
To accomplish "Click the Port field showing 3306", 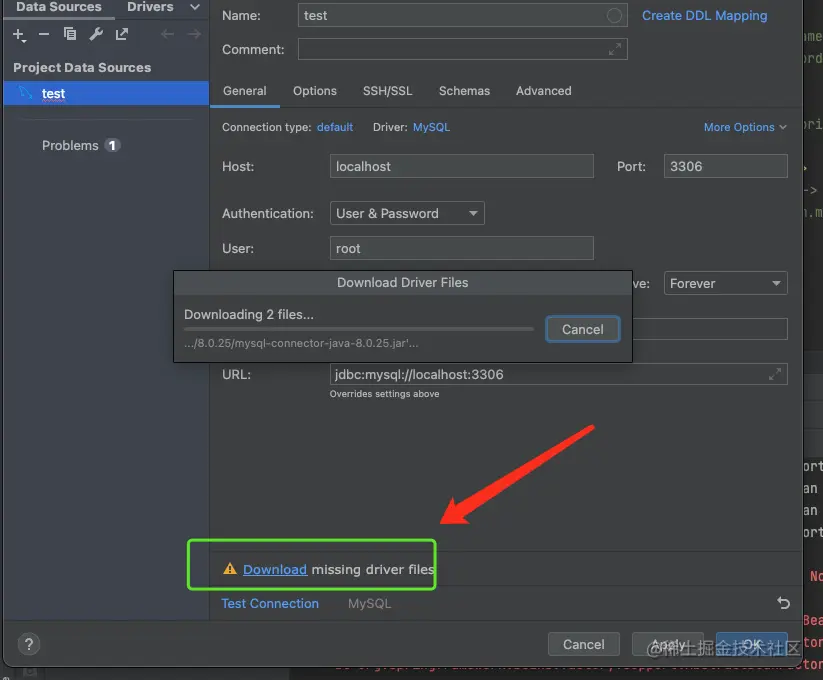I will (725, 166).
